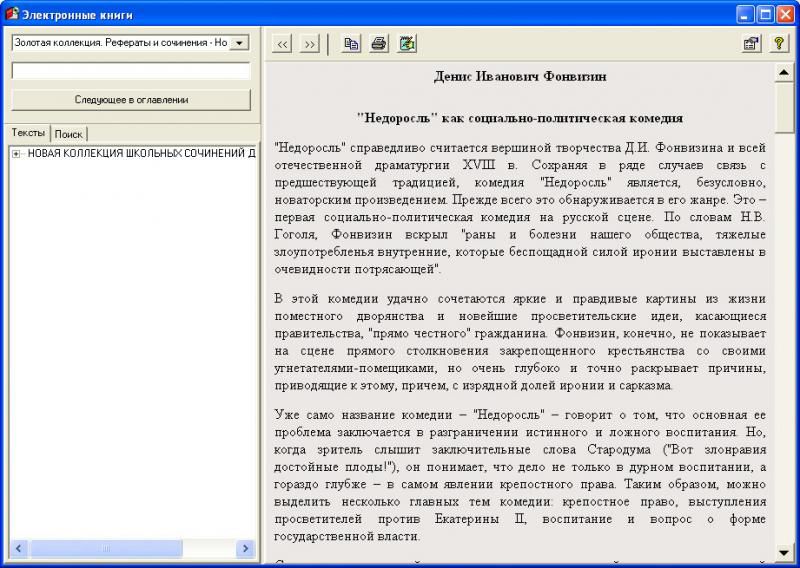Click the previous page double-arrow button
The height and width of the screenshot is (568, 800).
point(283,44)
